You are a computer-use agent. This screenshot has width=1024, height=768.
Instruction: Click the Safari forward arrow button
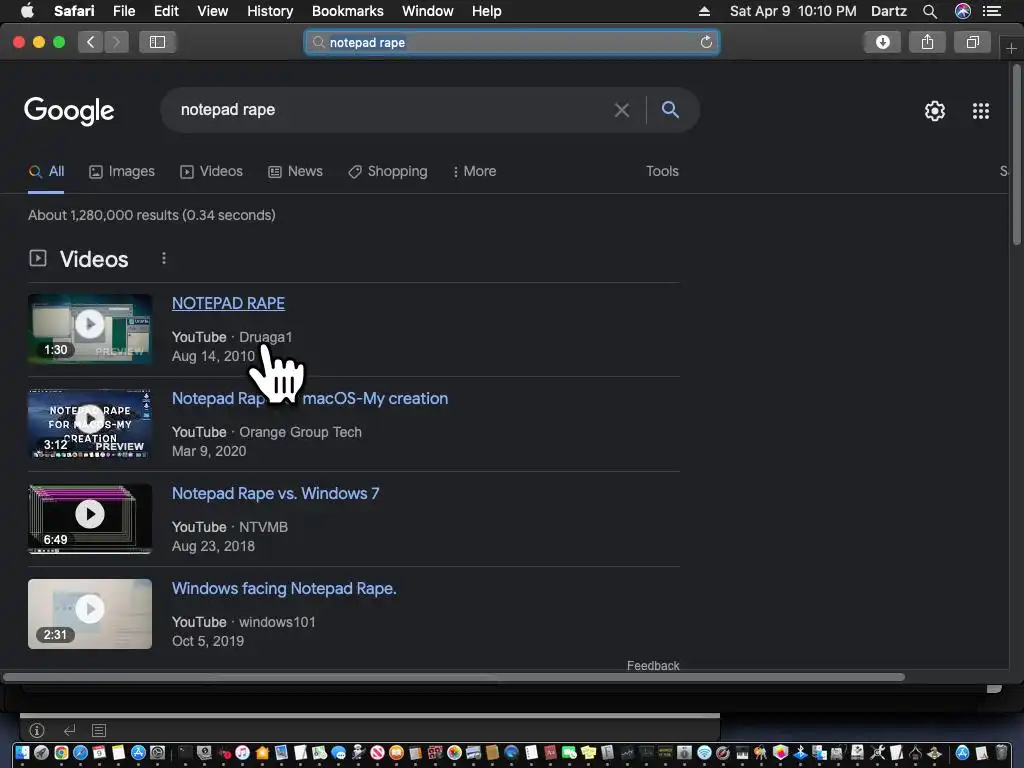point(116,42)
